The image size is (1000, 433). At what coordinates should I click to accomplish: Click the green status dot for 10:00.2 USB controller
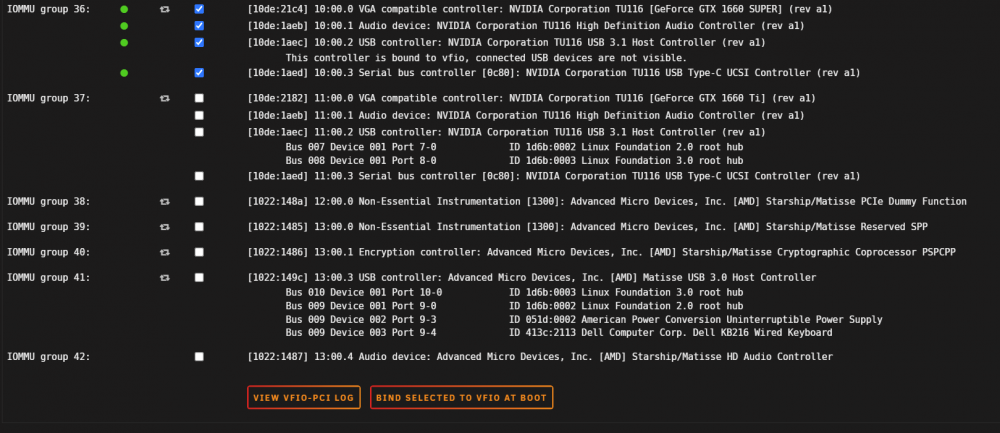(x=124, y=43)
